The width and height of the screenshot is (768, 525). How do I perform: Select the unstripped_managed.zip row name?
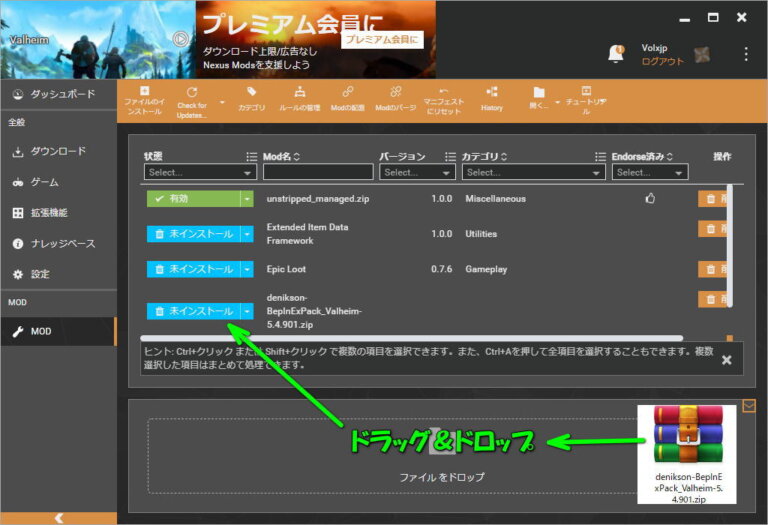coord(318,199)
